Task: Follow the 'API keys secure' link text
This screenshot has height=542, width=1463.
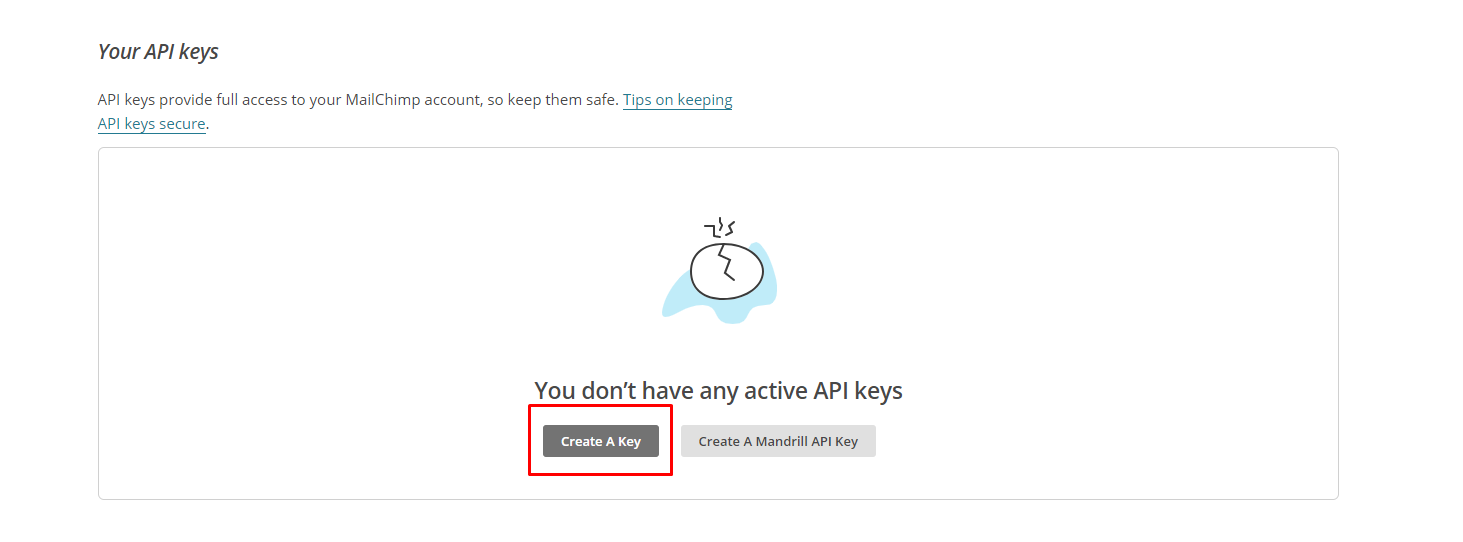Action: (151, 124)
